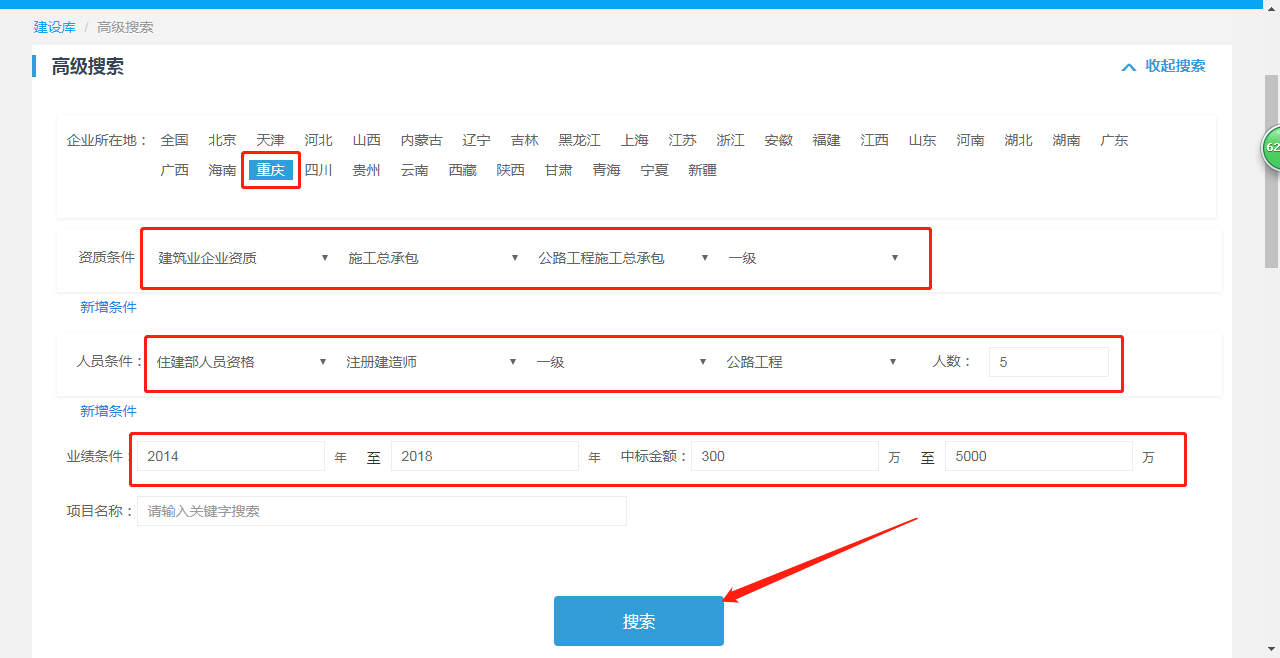The width and height of the screenshot is (1280, 658).
Task: Open 公路工程施工总承包 dropdown
Action: [623, 258]
